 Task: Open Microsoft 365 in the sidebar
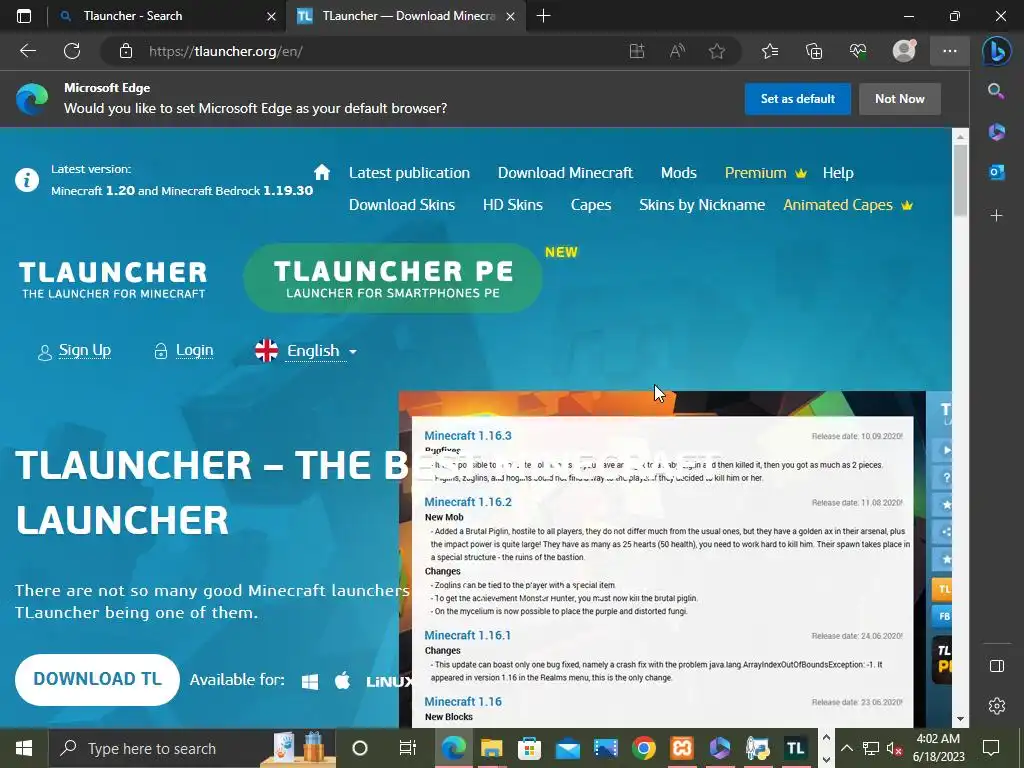pyautogui.click(x=997, y=132)
